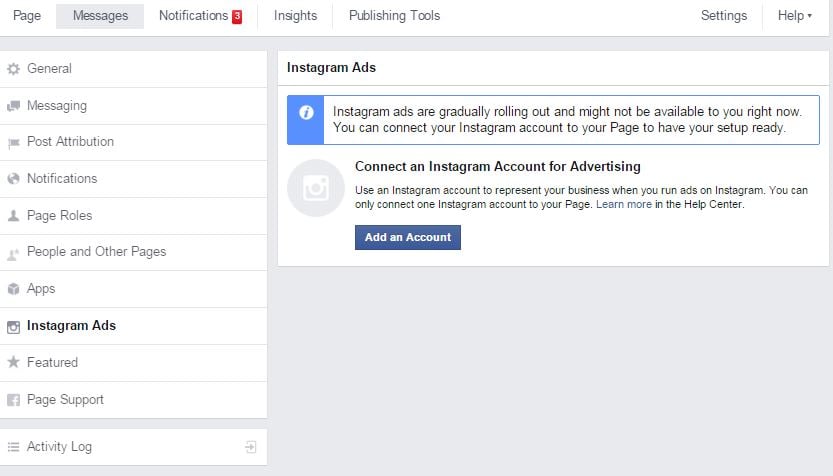Image resolution: width=833 pixels, height=476 pixels.
Task: Click the list icon beside Activity Log
Action: 13,447
